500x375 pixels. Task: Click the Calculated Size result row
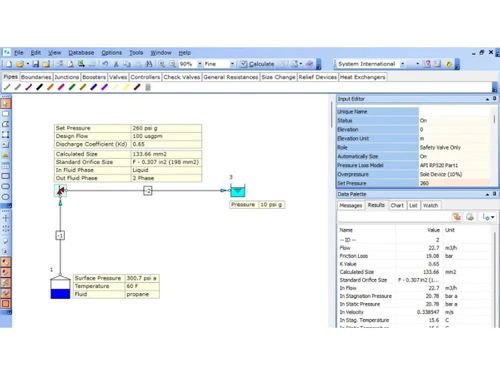click(415, 272)
